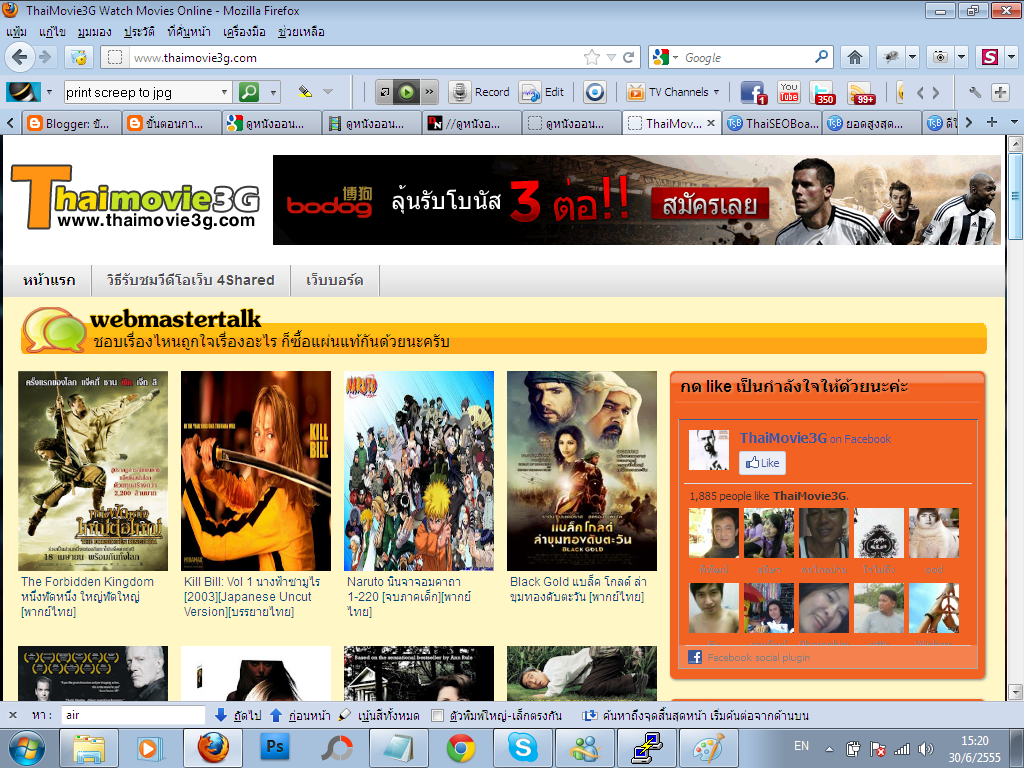1024x768 pixels.
Task: Switch to the Blogger tab
Action: (70, 123)
